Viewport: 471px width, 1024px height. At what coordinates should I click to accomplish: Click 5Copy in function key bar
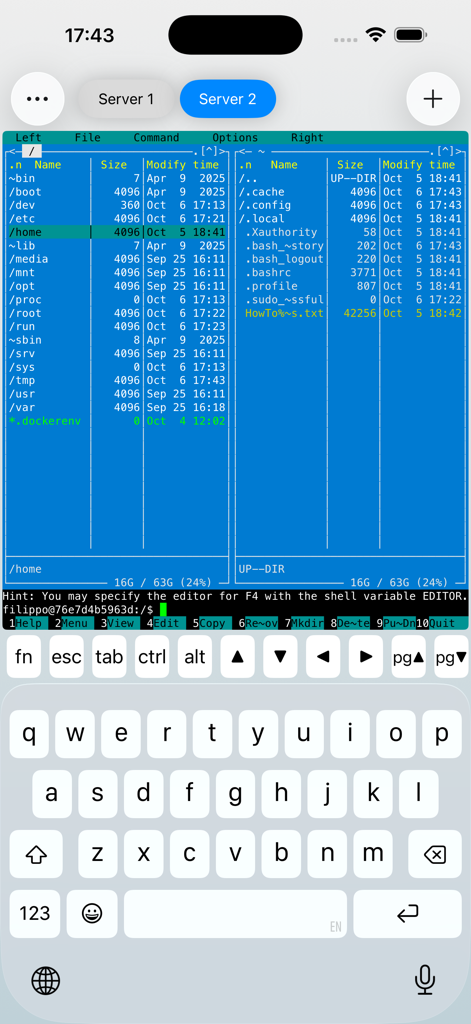[x=209, y=623]
